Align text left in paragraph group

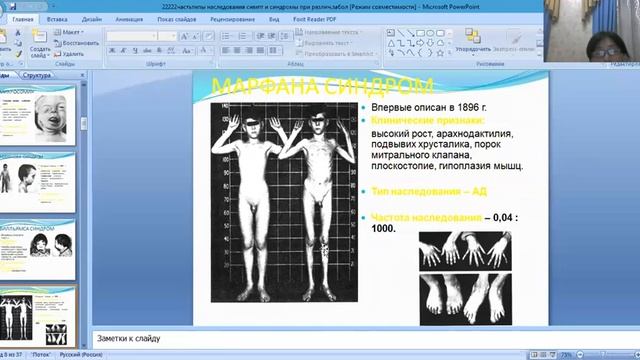pyautogui.click(x=226, y=50)
